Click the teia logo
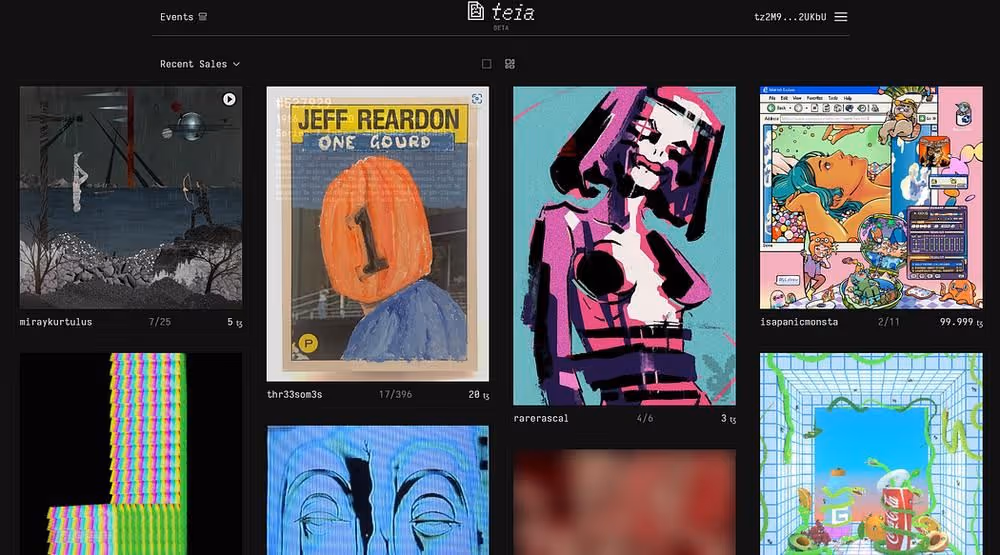The width and height of the screenshot is (1000, 555). 501,13
